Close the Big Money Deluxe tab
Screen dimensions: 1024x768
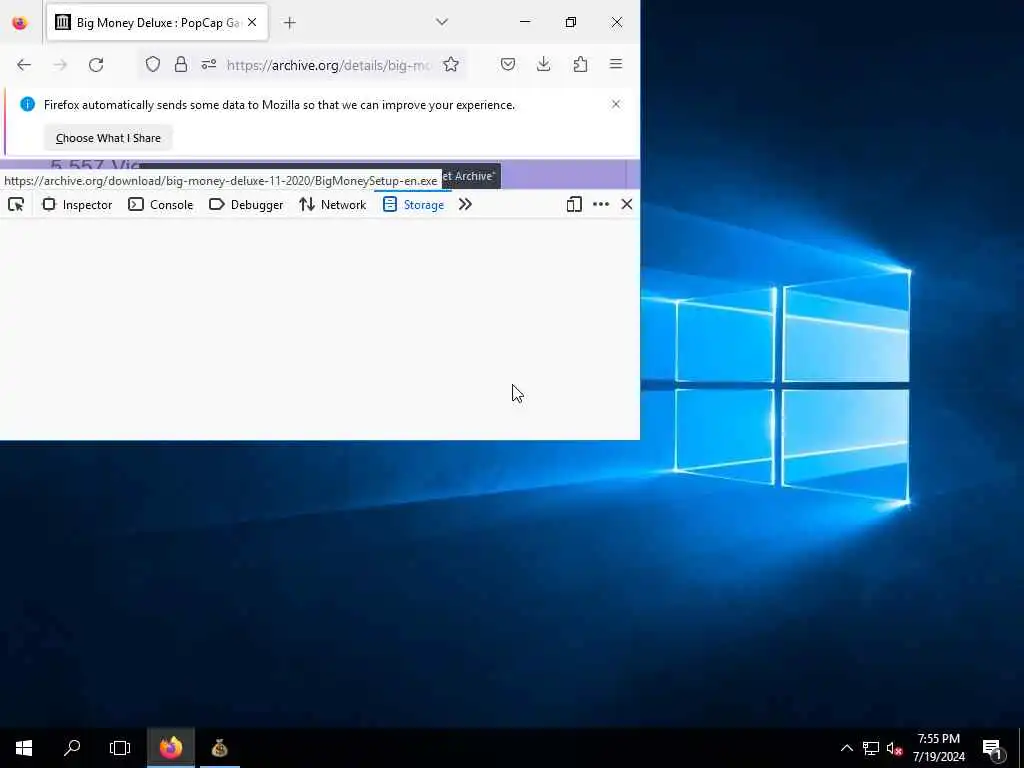click(252, 22)
